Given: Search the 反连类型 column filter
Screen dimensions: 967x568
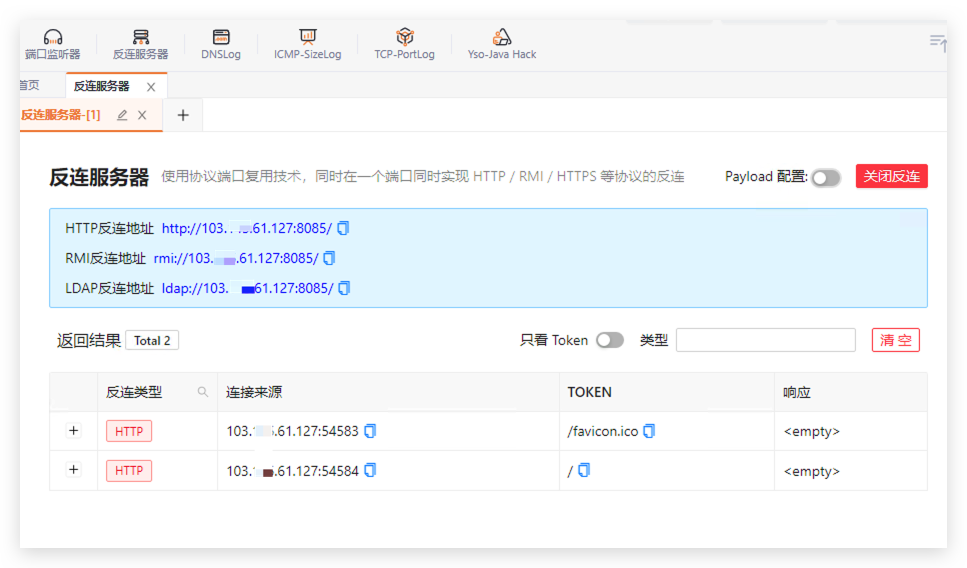Looking at the screenshot, I should coord(203,393).
